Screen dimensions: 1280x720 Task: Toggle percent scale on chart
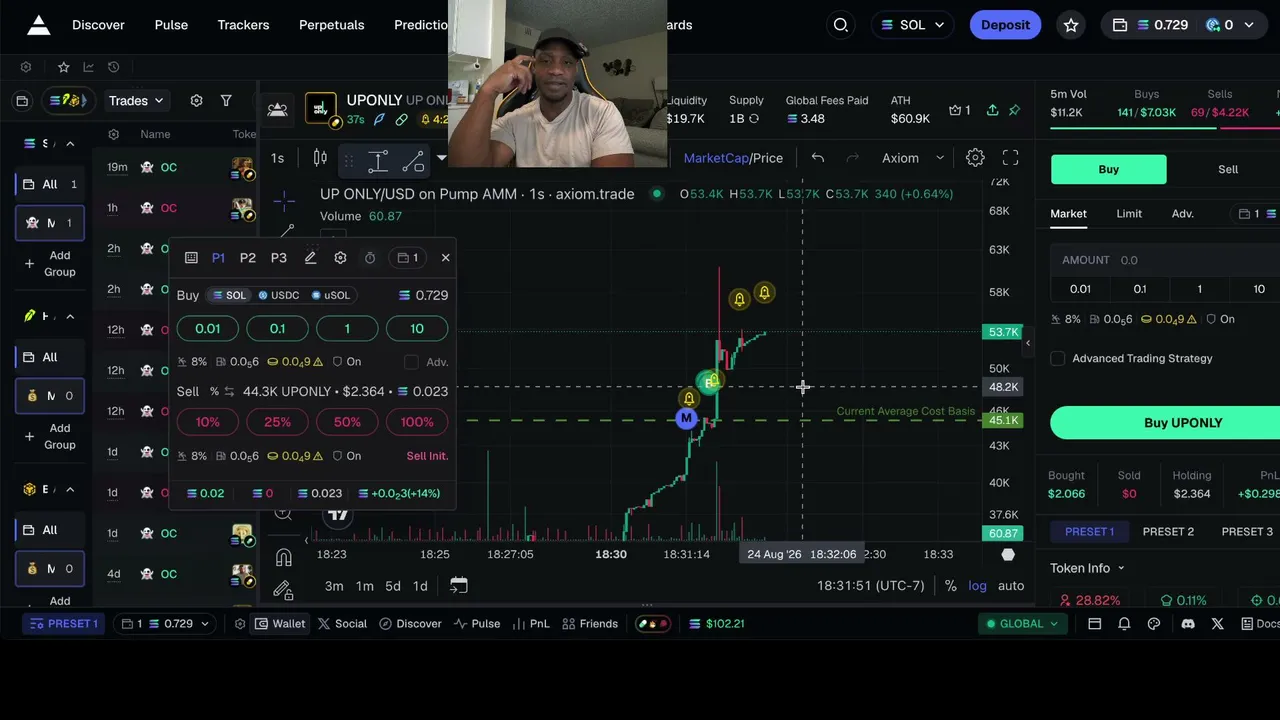[x=950, y=586]
